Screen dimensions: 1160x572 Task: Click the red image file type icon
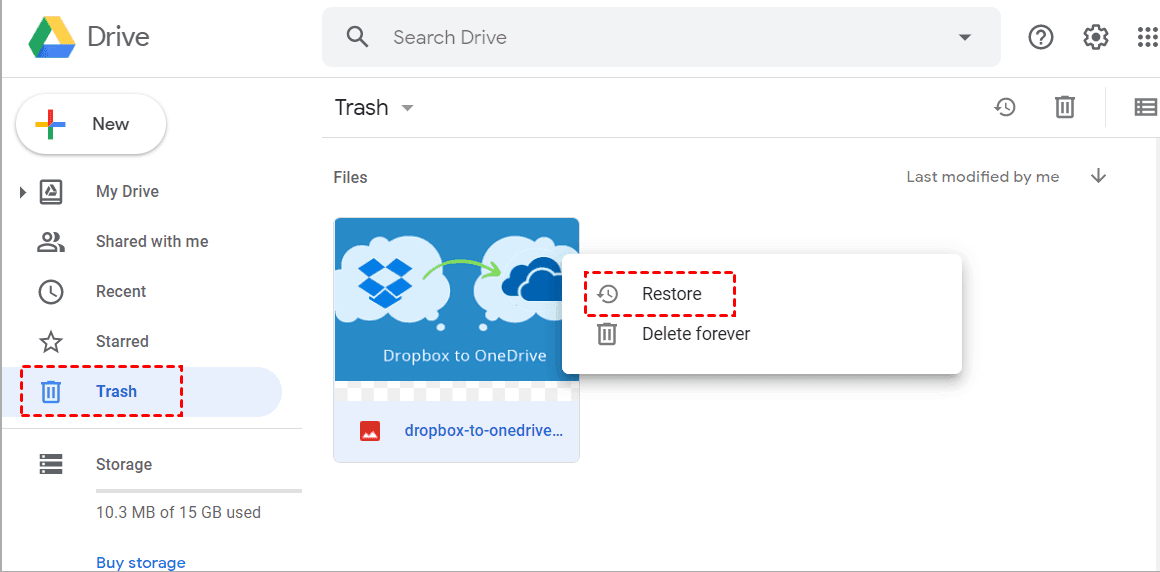click(370, 431)
